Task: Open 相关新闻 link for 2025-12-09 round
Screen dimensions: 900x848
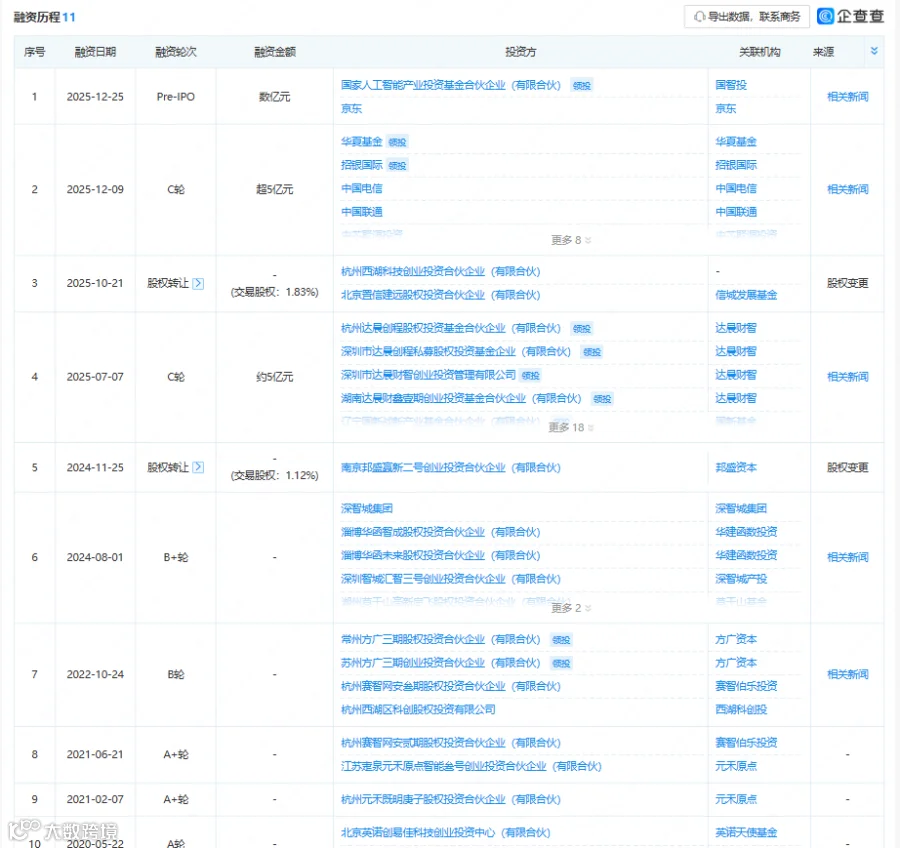Action: tap(847, 189)
